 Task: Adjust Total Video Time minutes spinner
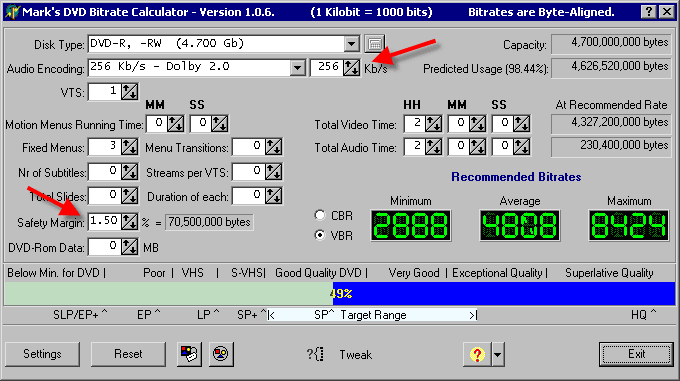coord(477,124)
